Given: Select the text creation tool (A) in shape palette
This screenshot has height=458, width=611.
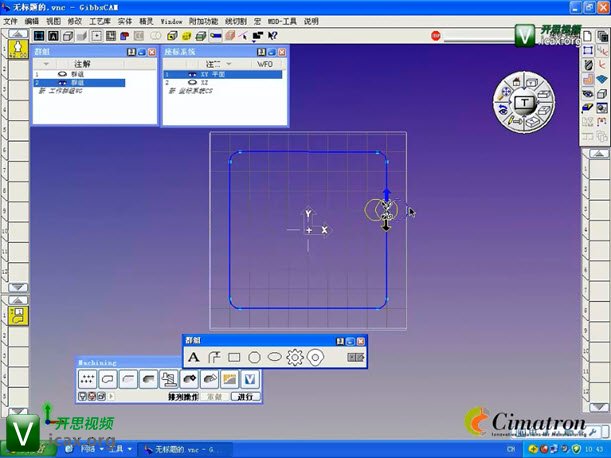Looking at the screenshot, I should point(194,357).
